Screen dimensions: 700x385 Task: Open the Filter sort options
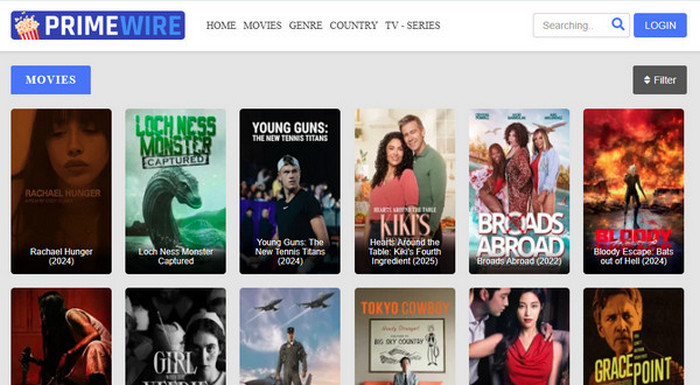point(659,80)
